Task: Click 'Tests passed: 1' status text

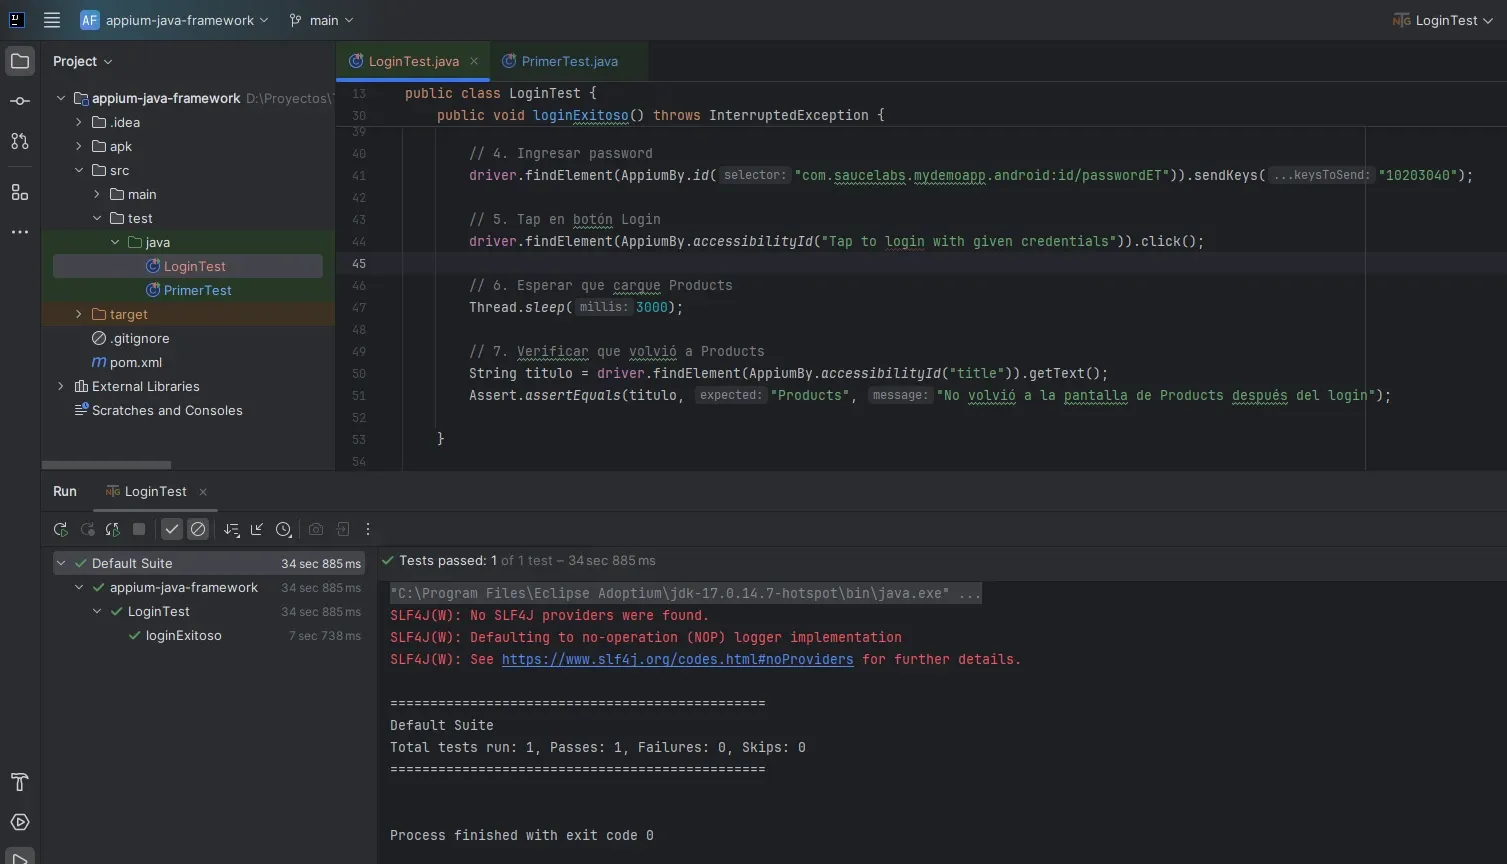Action: [x=448, y=560]
